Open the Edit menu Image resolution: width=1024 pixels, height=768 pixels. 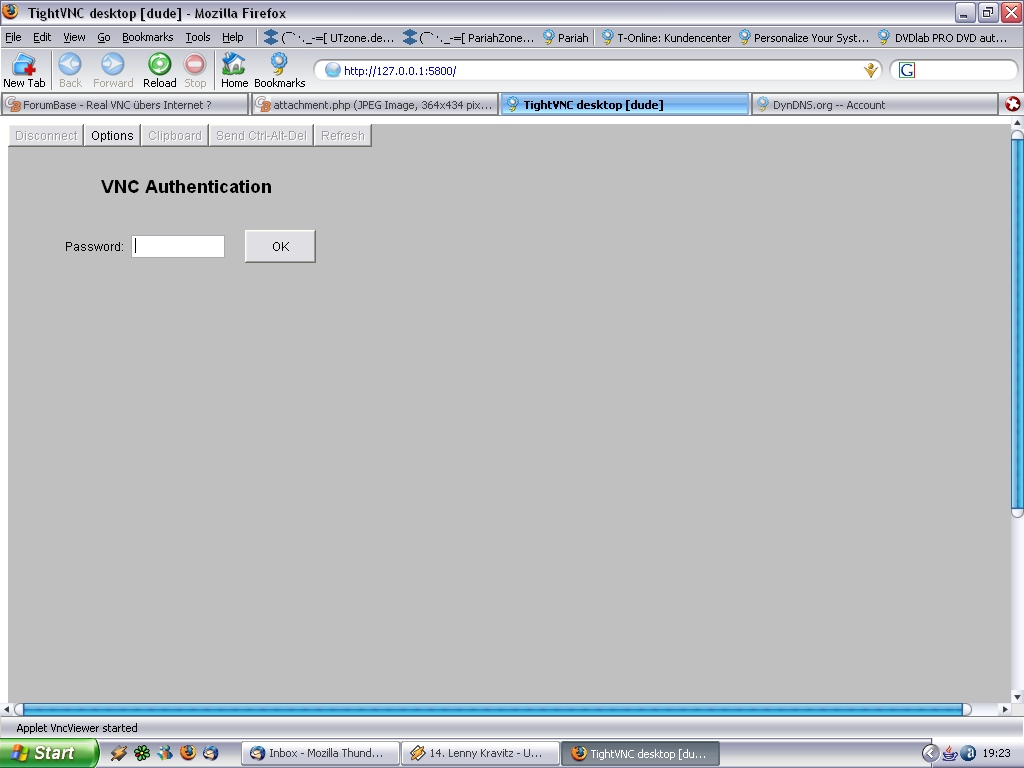pos(42,37)
